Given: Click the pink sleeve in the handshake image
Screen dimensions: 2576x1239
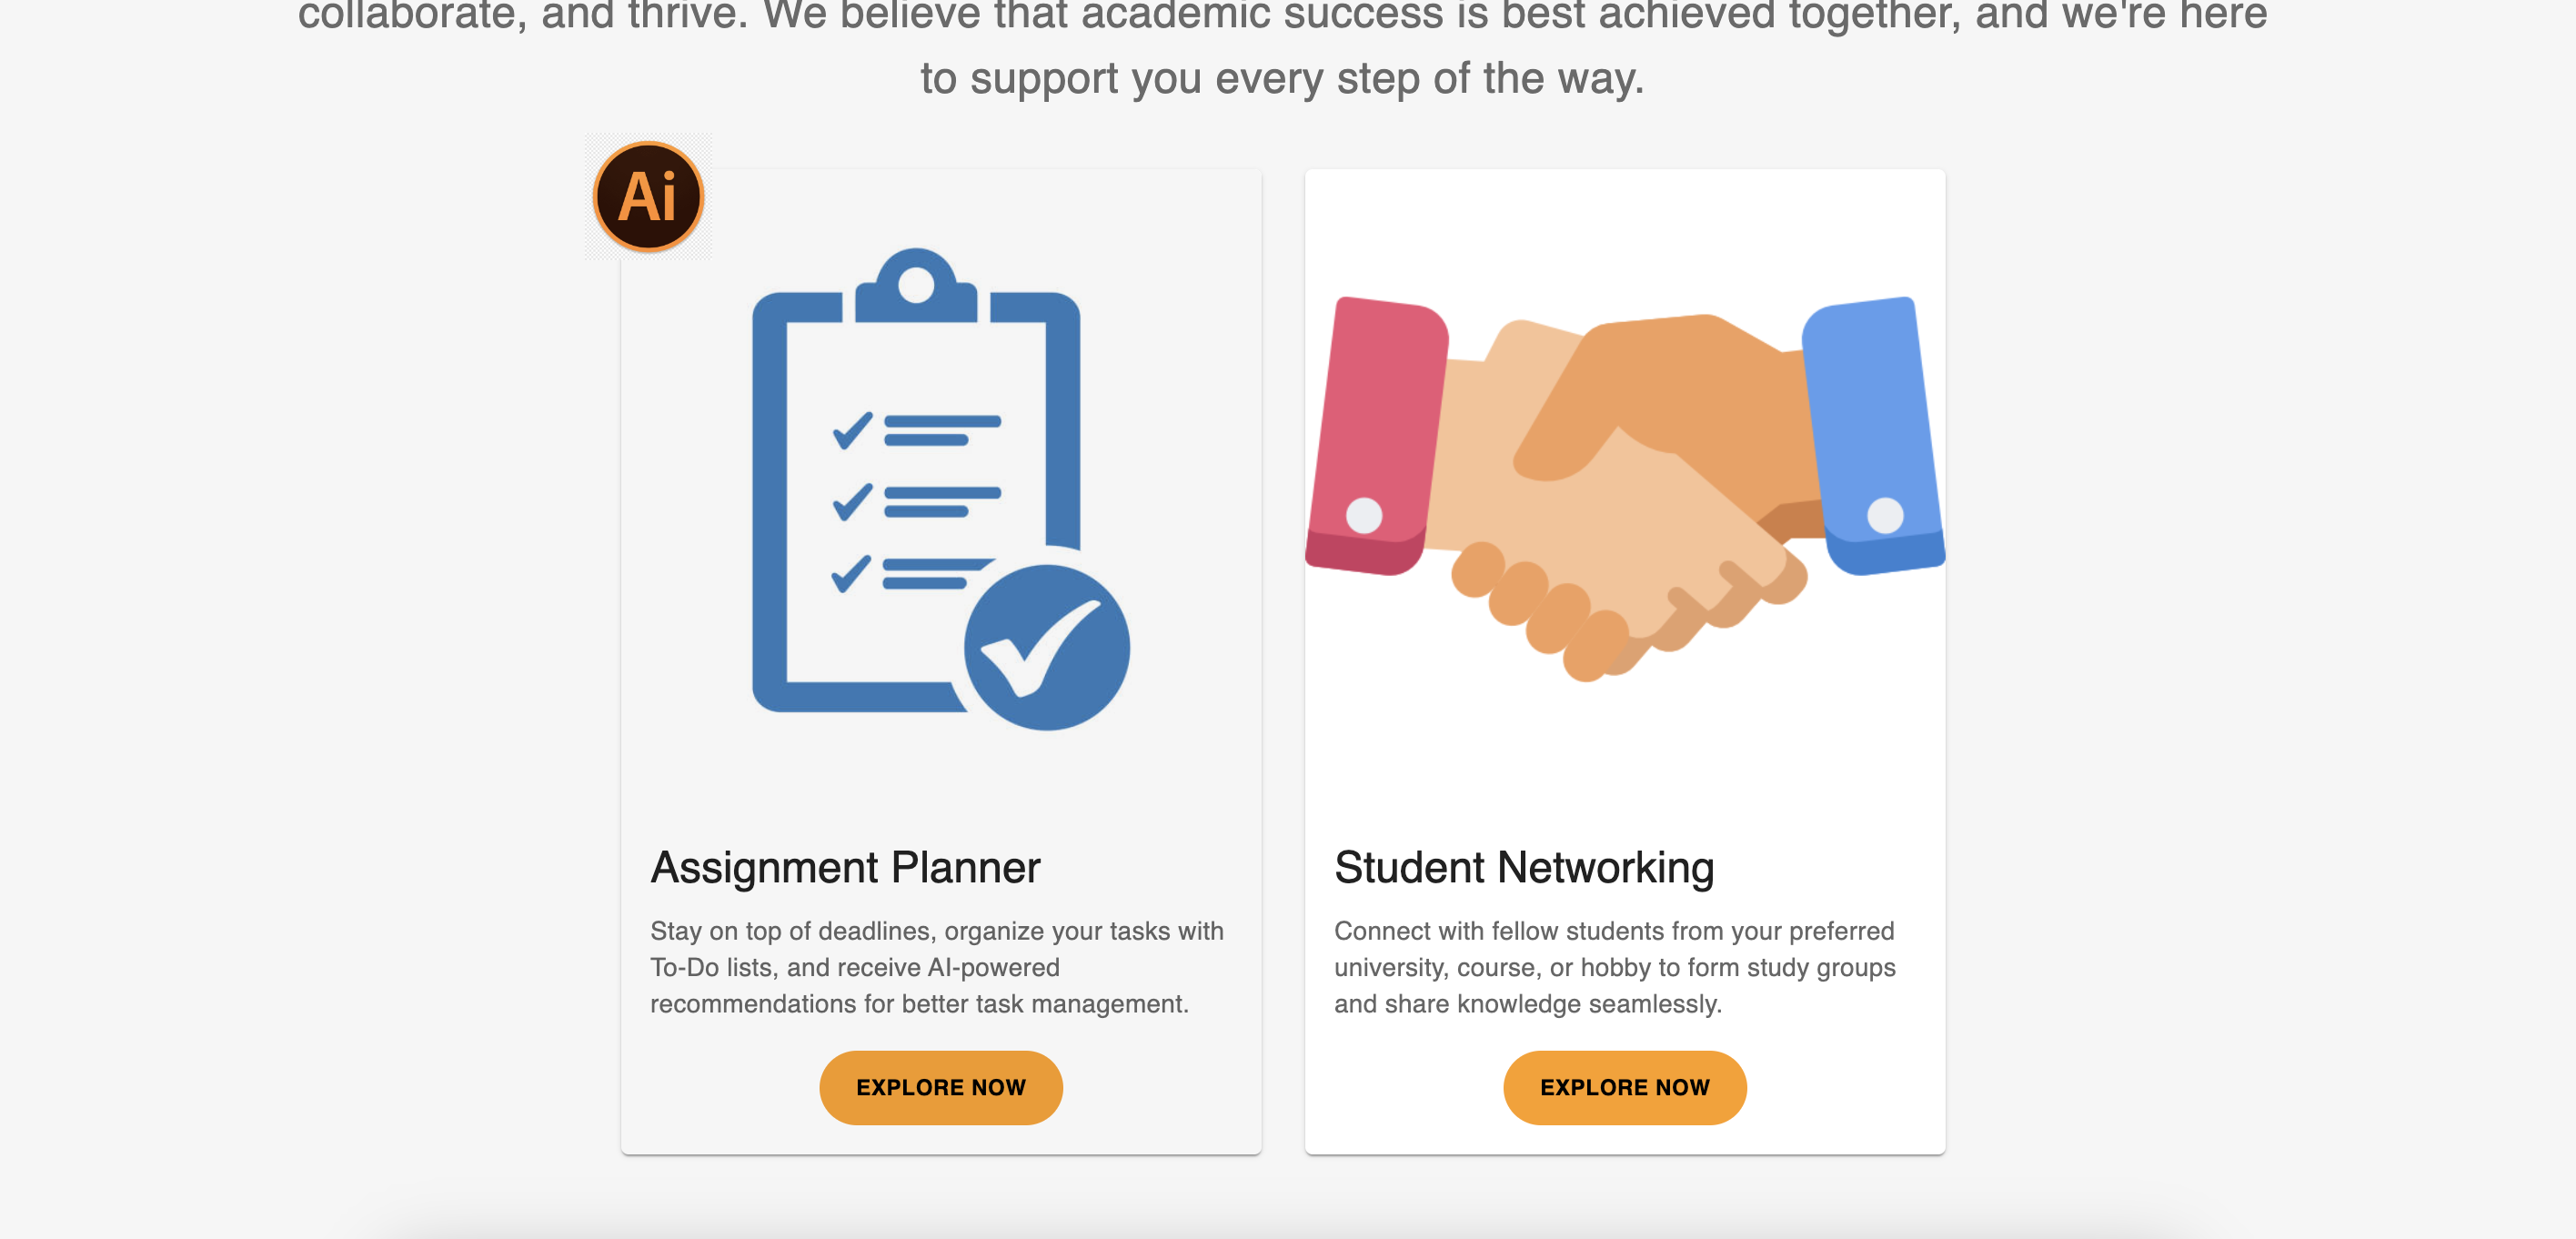Looking at the screenshot, I should pos(1376,436).
